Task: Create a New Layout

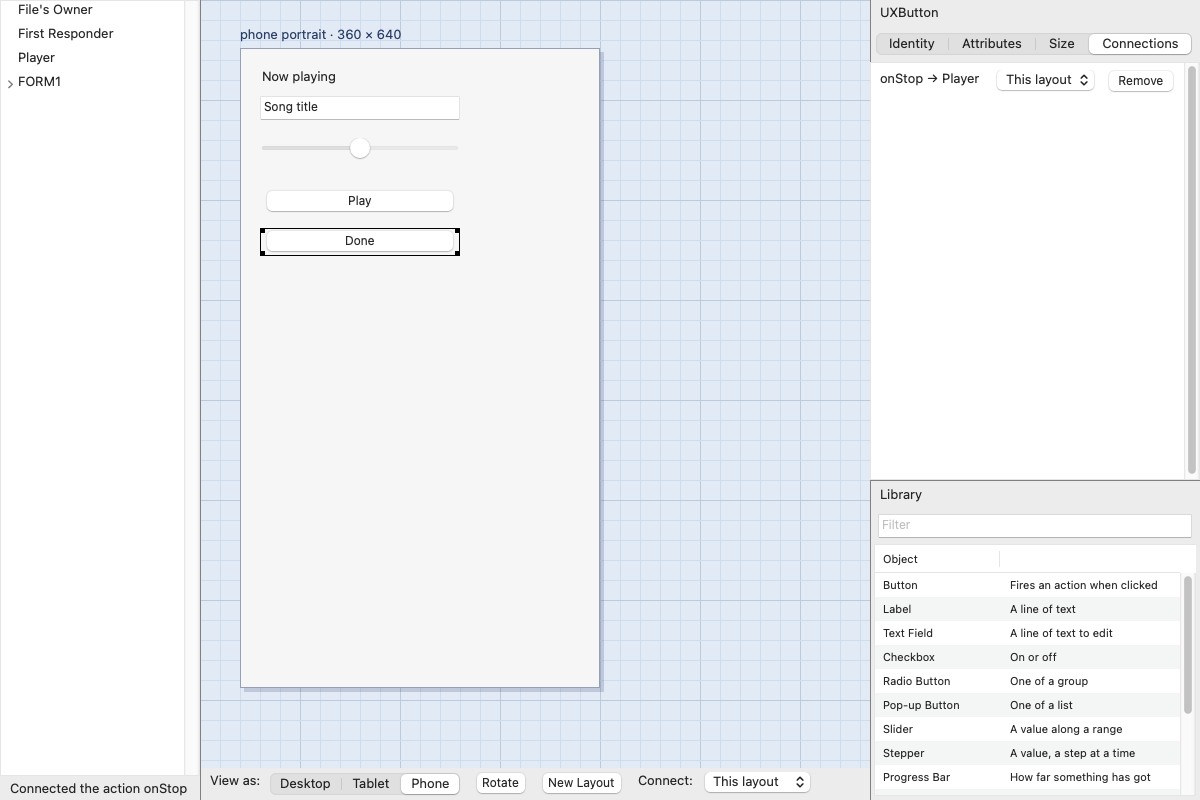Action: [581, 783]
